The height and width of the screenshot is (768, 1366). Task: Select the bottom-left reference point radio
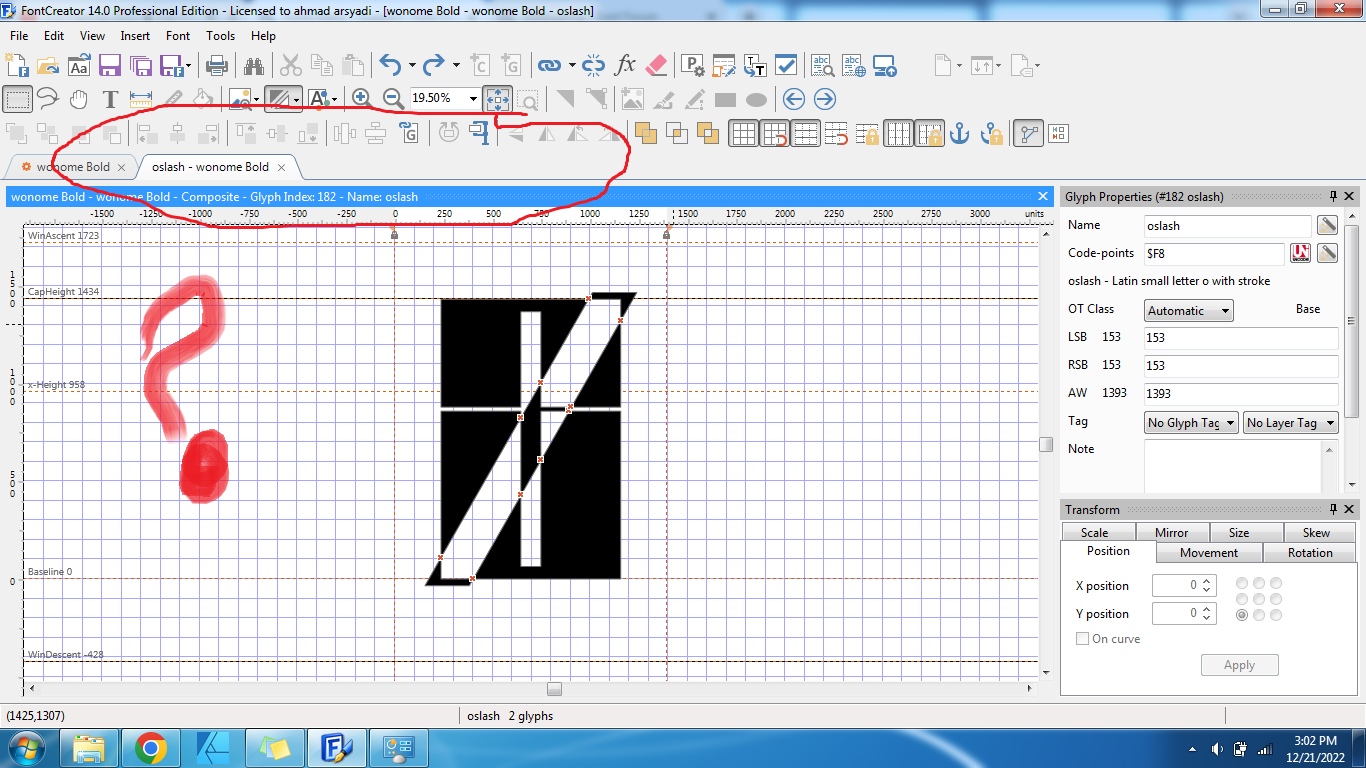[x=1242, y=615]
